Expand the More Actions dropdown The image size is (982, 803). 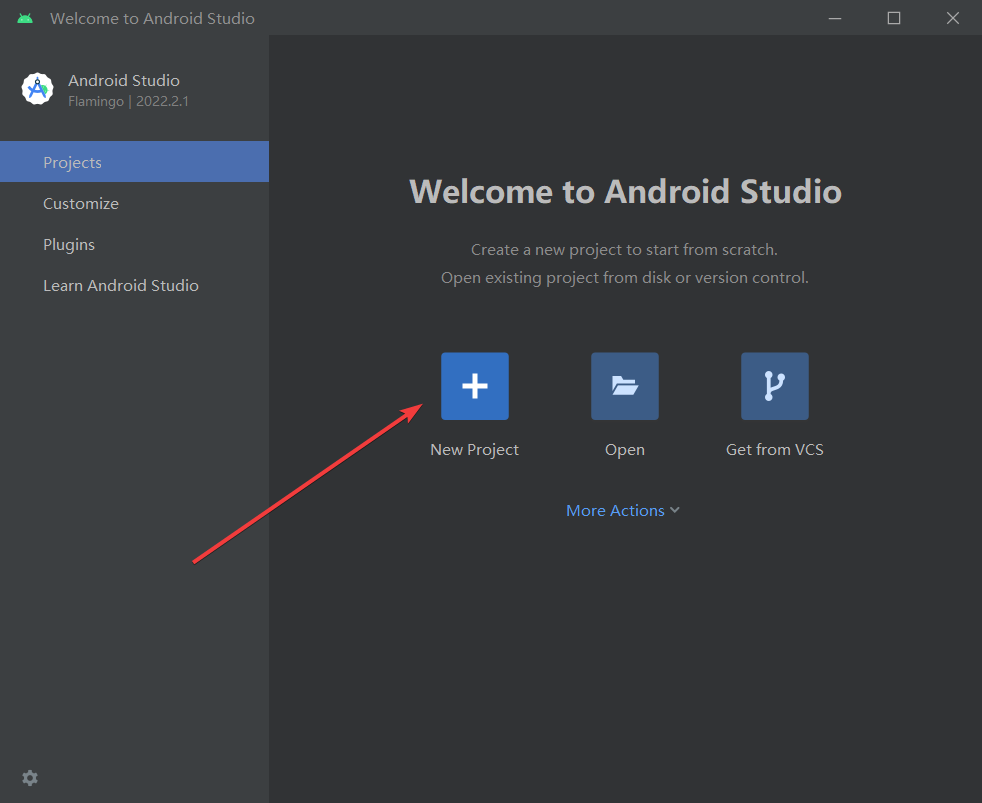623,510
